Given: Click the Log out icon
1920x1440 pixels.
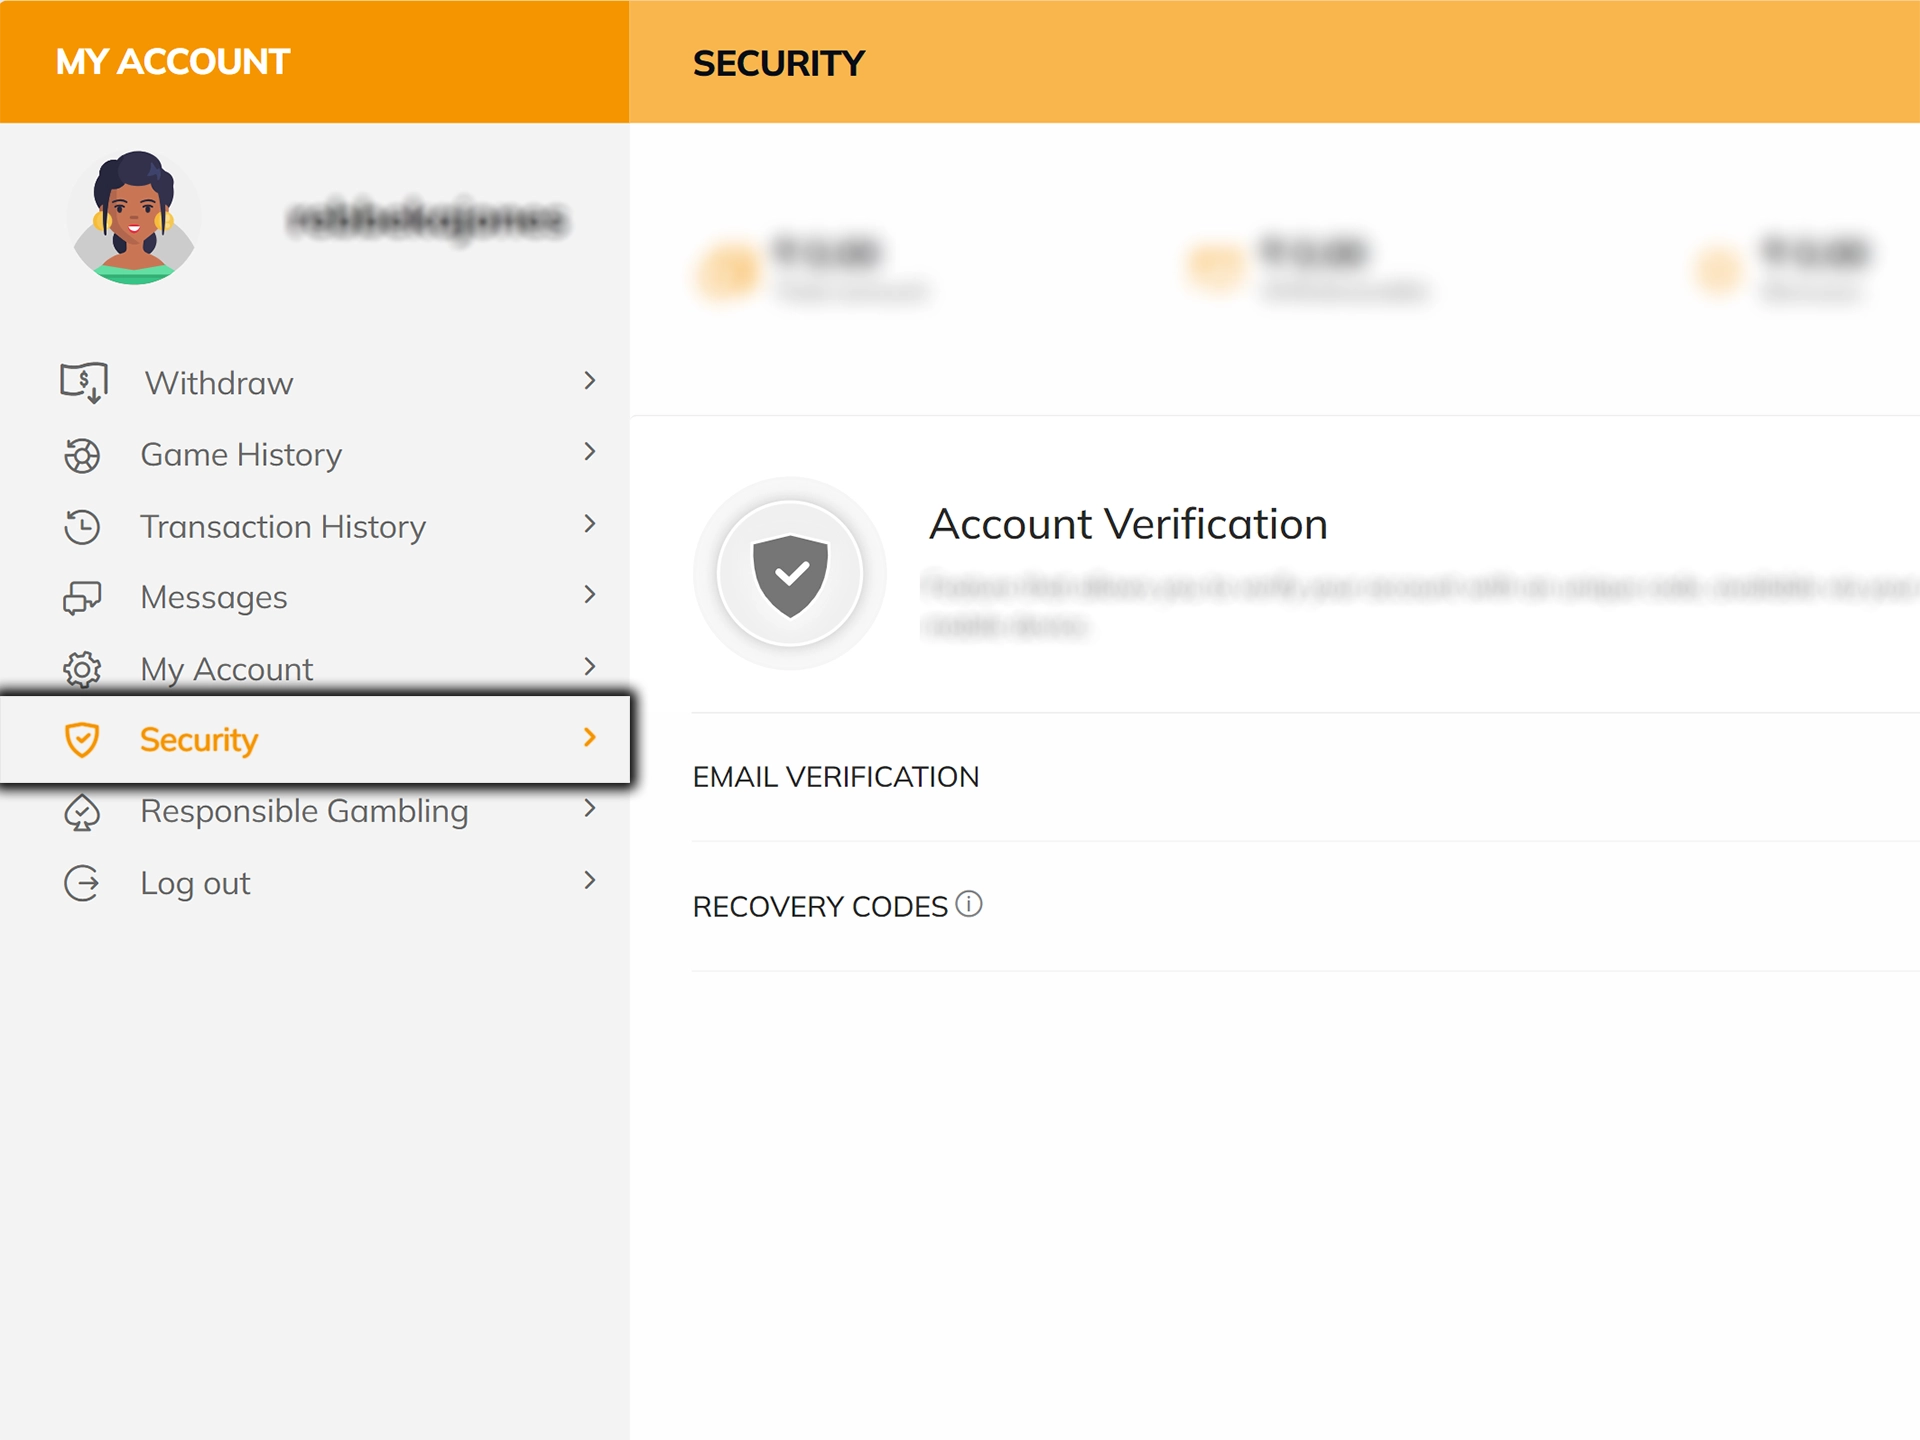Looking at the screenshot, I should [x=82, y=882].
